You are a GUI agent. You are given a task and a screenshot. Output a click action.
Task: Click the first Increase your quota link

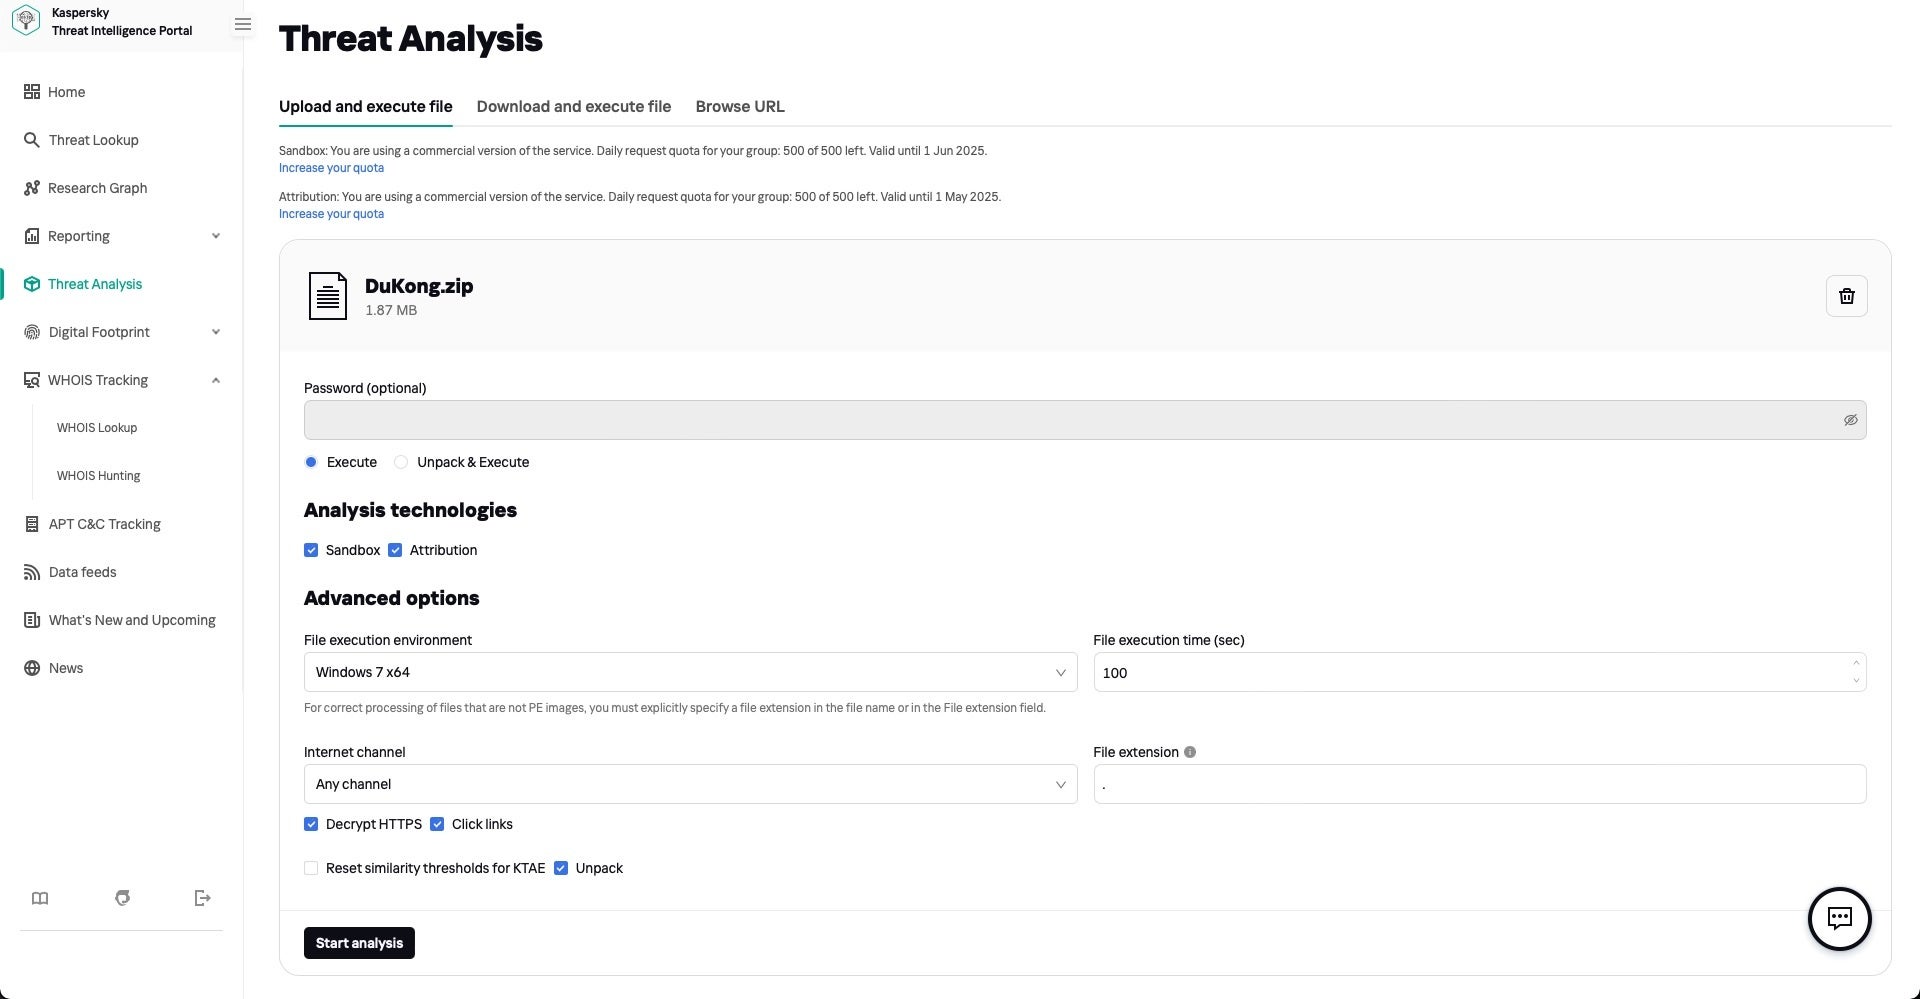click(x=331, y=168)
